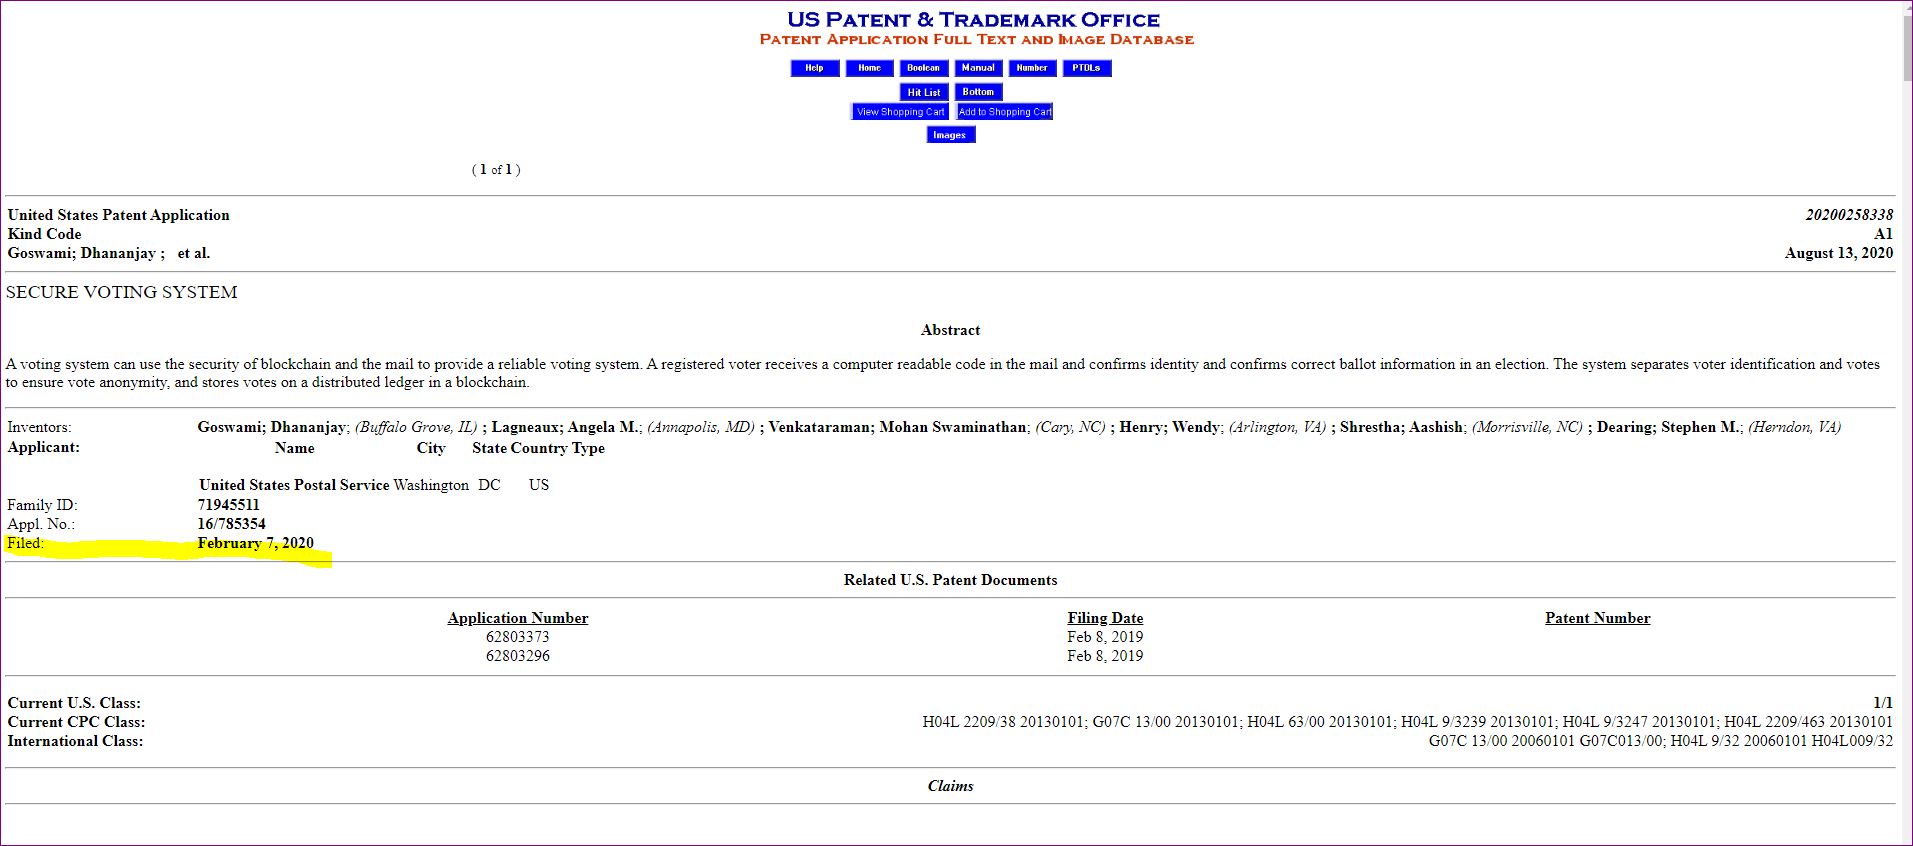This screenshot has width=1913, height=846.
Task: Click the Abstract heading
Action: (950, 330)
